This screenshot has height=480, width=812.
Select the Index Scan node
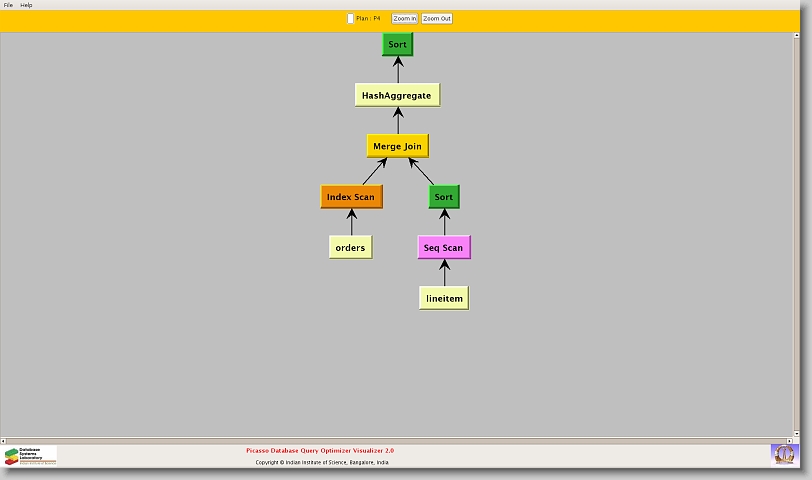click(x=351, y=197)
